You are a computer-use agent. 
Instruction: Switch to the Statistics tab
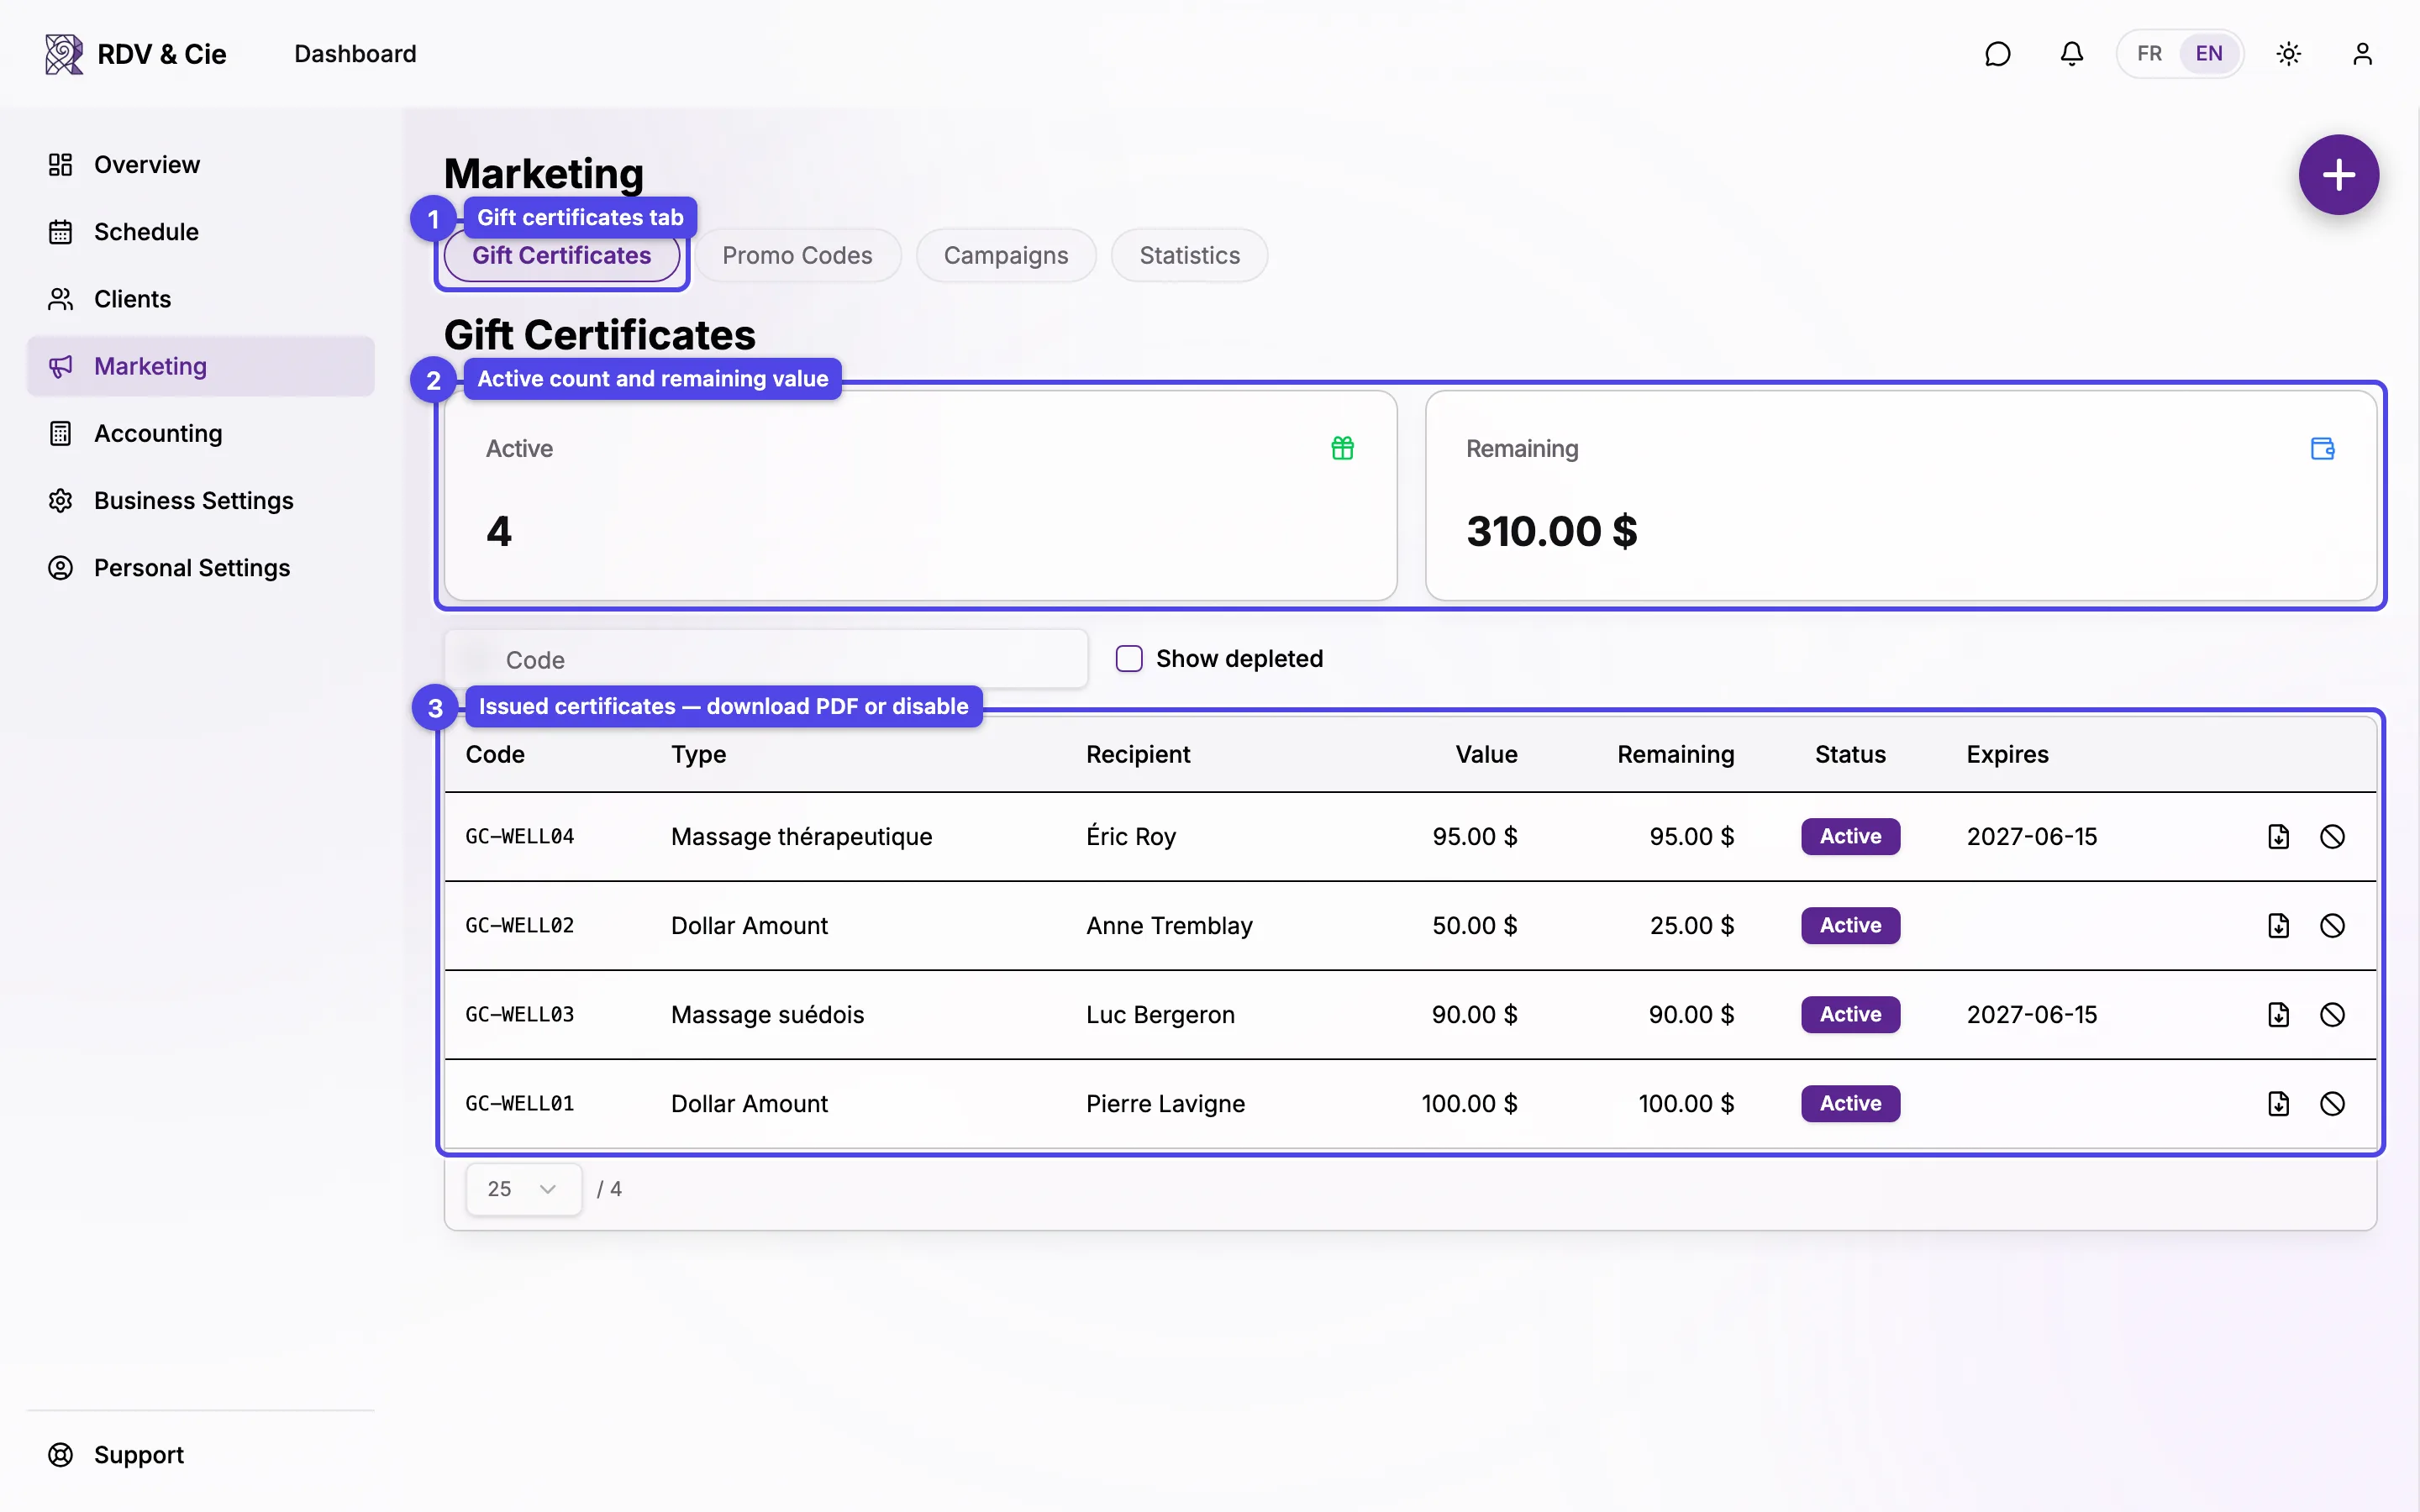pos(1189,256)
